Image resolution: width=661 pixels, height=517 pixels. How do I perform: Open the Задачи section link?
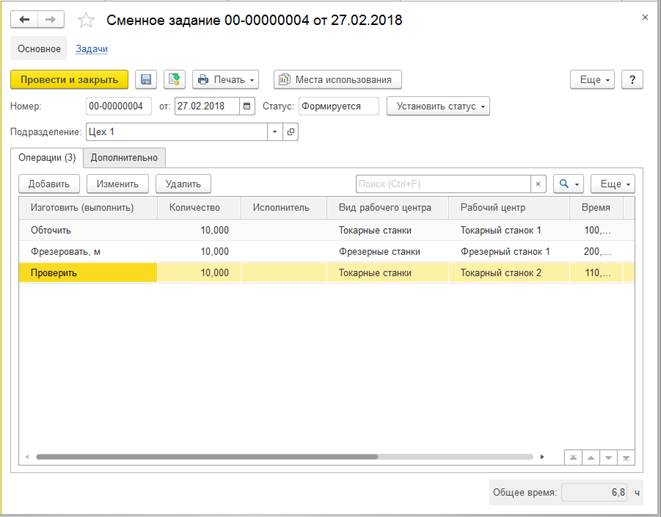[x=92, y=48]
